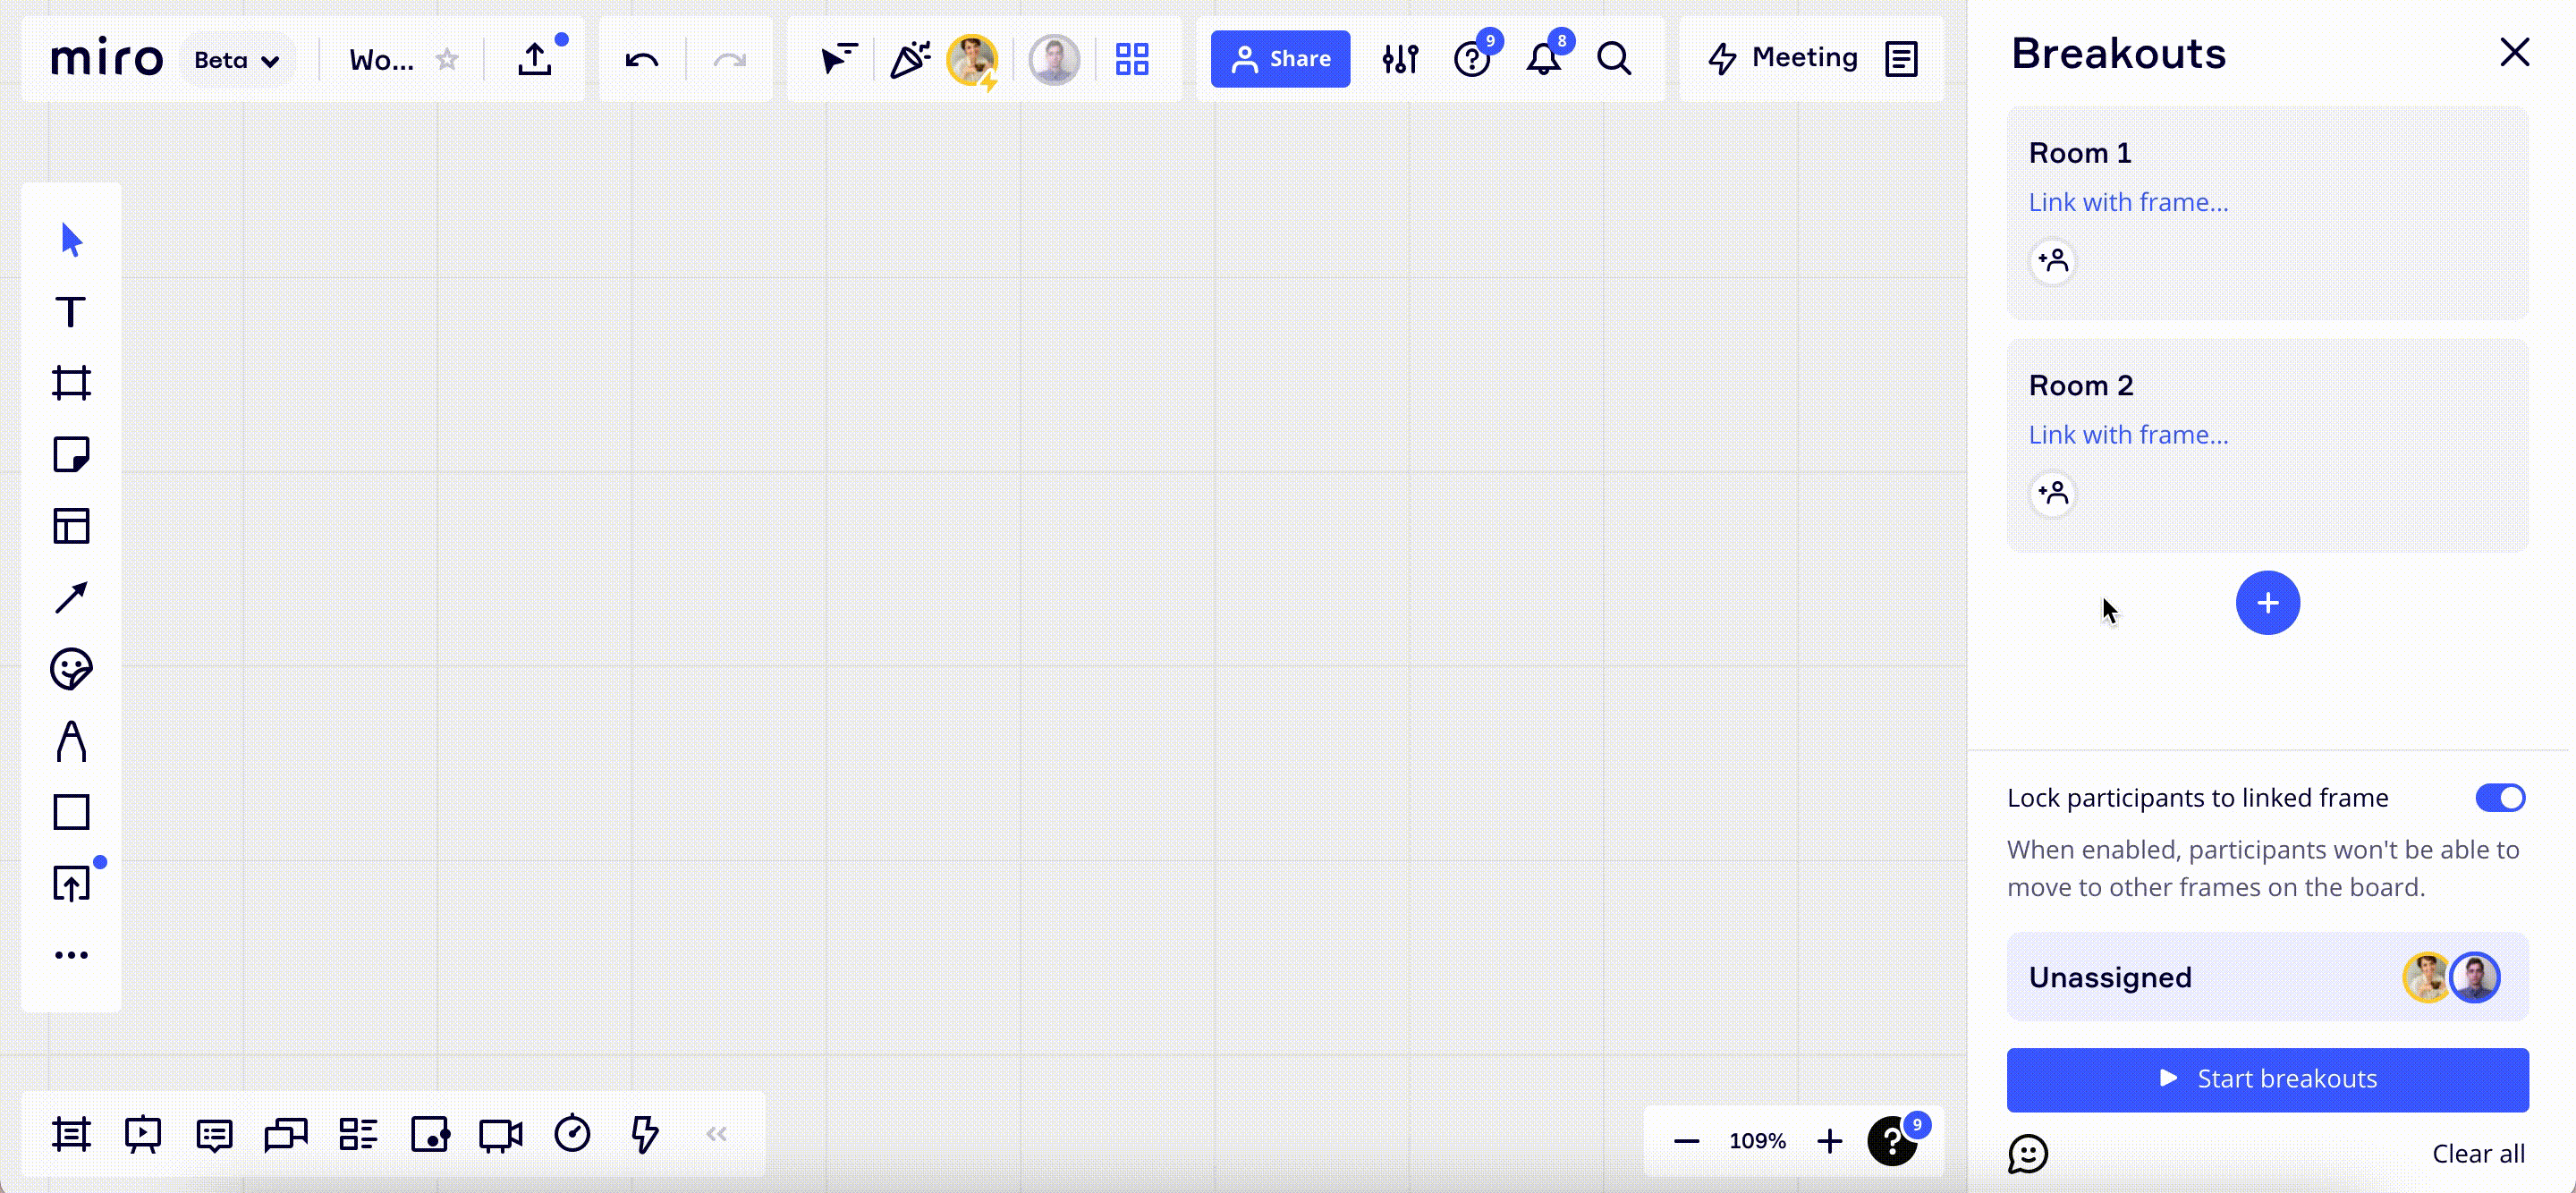Open the Templates tool
This screenshot has width=2576, height=1193.
coord(71,526)
